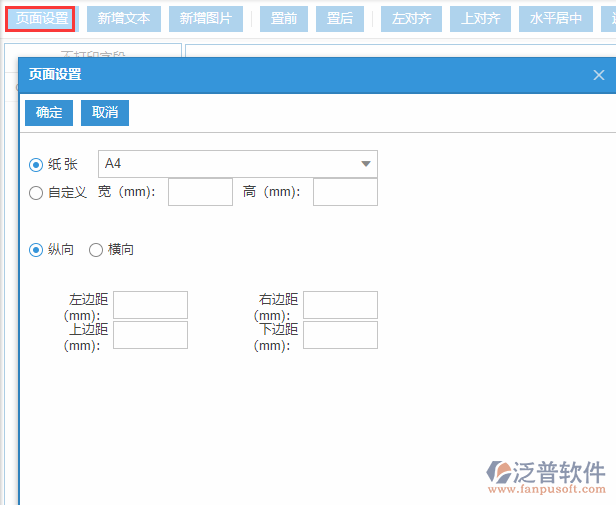
Task: Click the 置后 toolbar button
Action: click(x=340, y=18)
